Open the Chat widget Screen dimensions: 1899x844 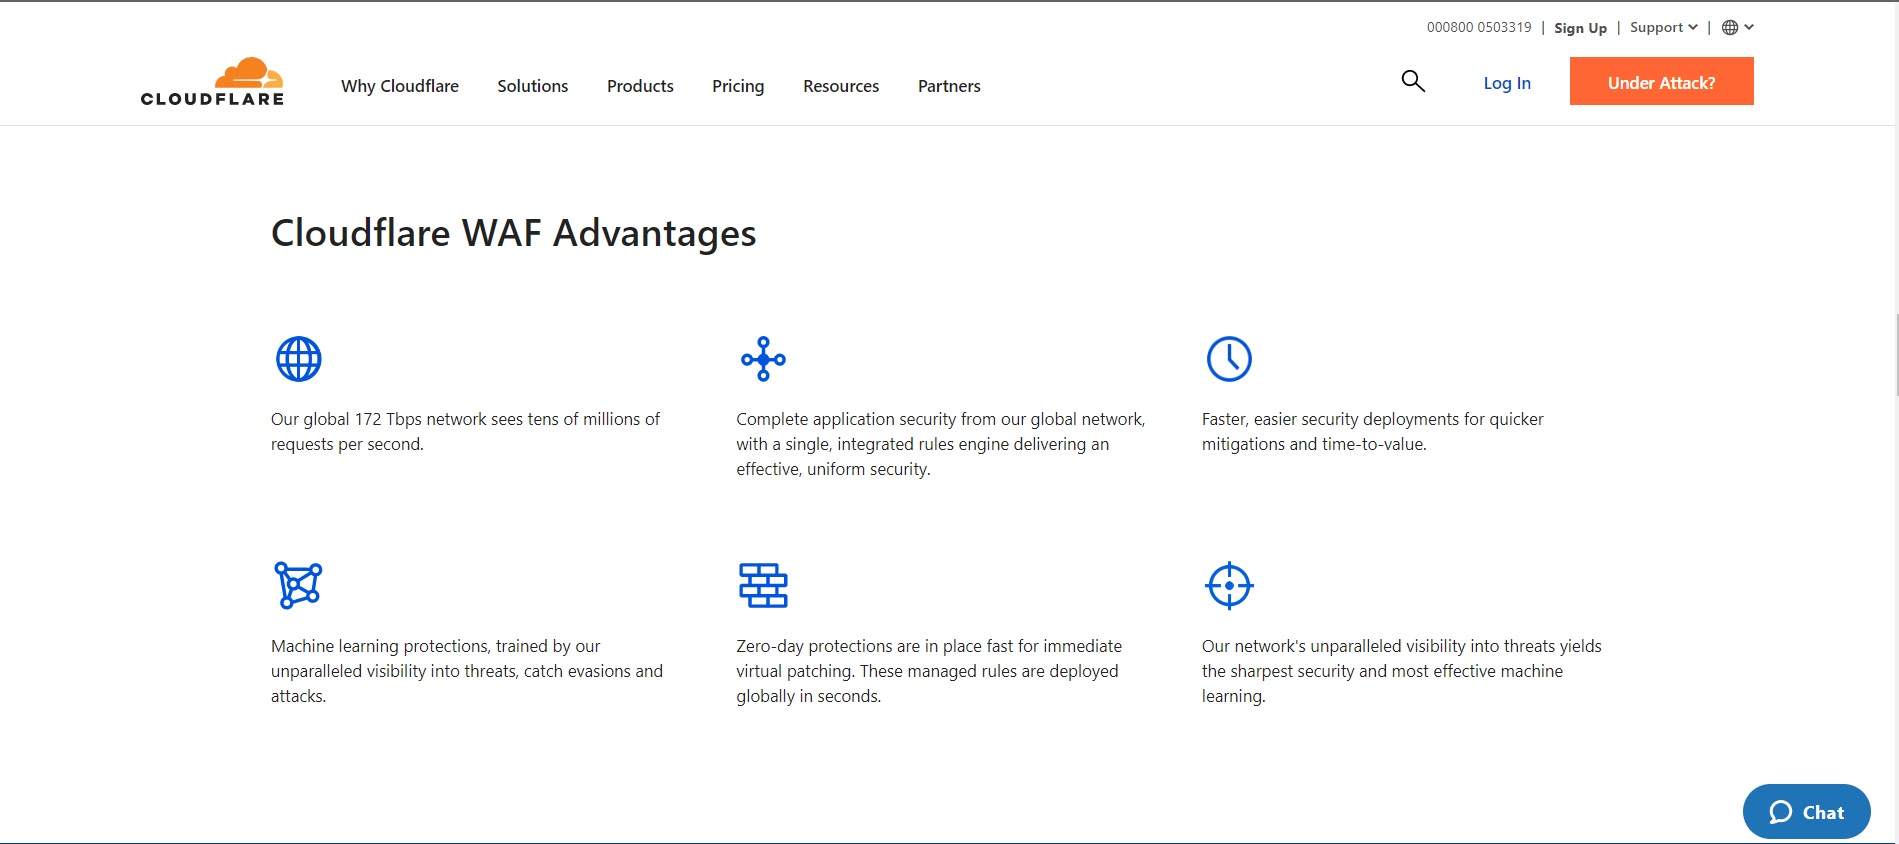point(1806,812)
